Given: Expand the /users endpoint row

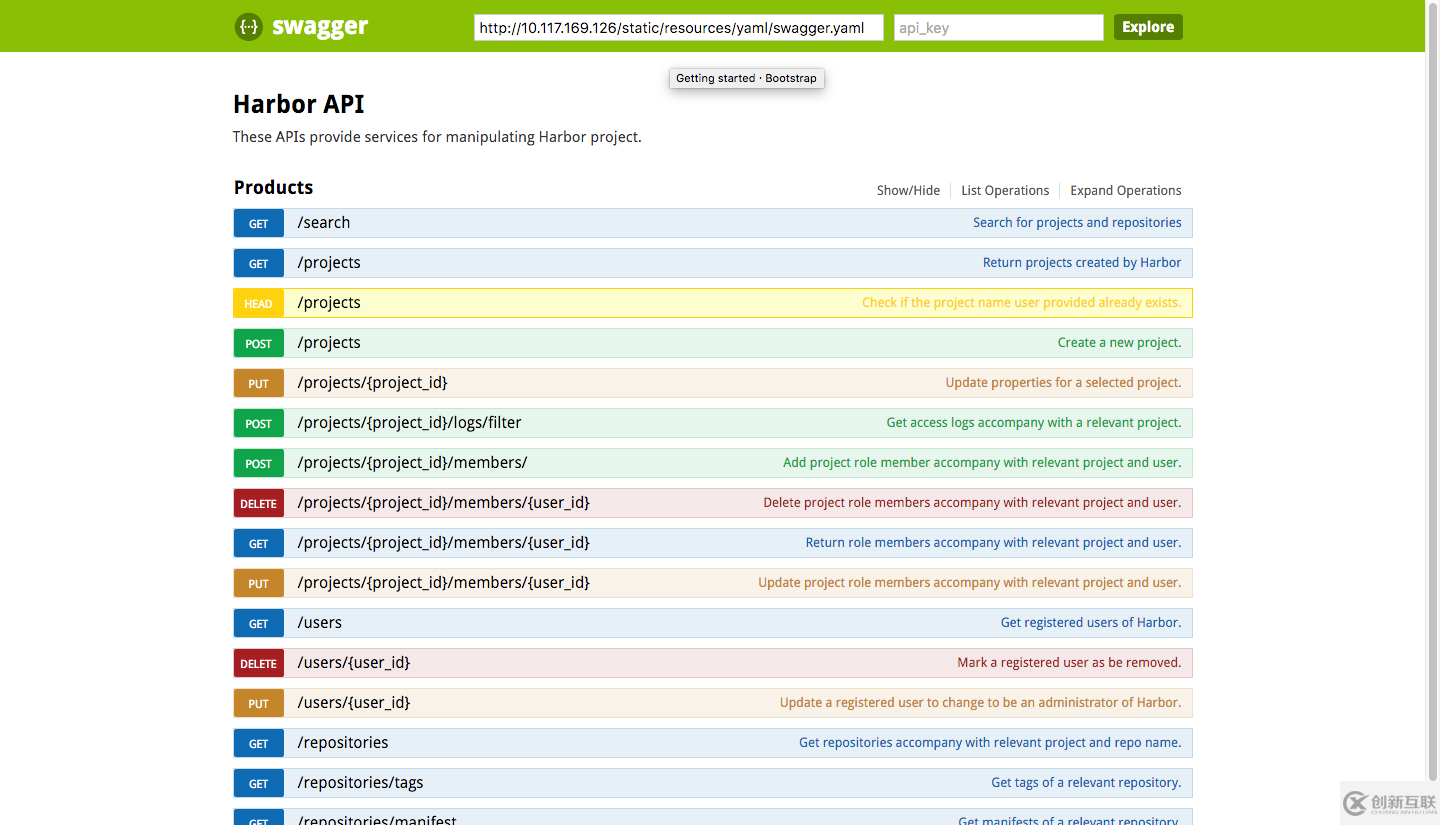Looking at the screenshot, I should coord(320,622).
